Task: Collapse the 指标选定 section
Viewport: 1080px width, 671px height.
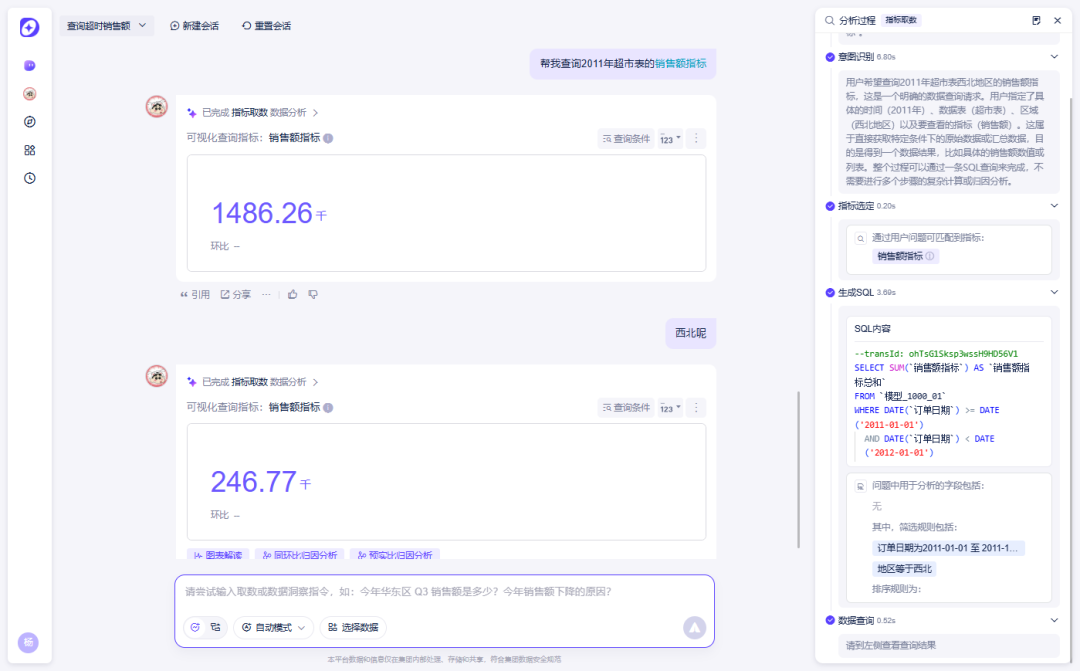Action: pos(1054,205)
